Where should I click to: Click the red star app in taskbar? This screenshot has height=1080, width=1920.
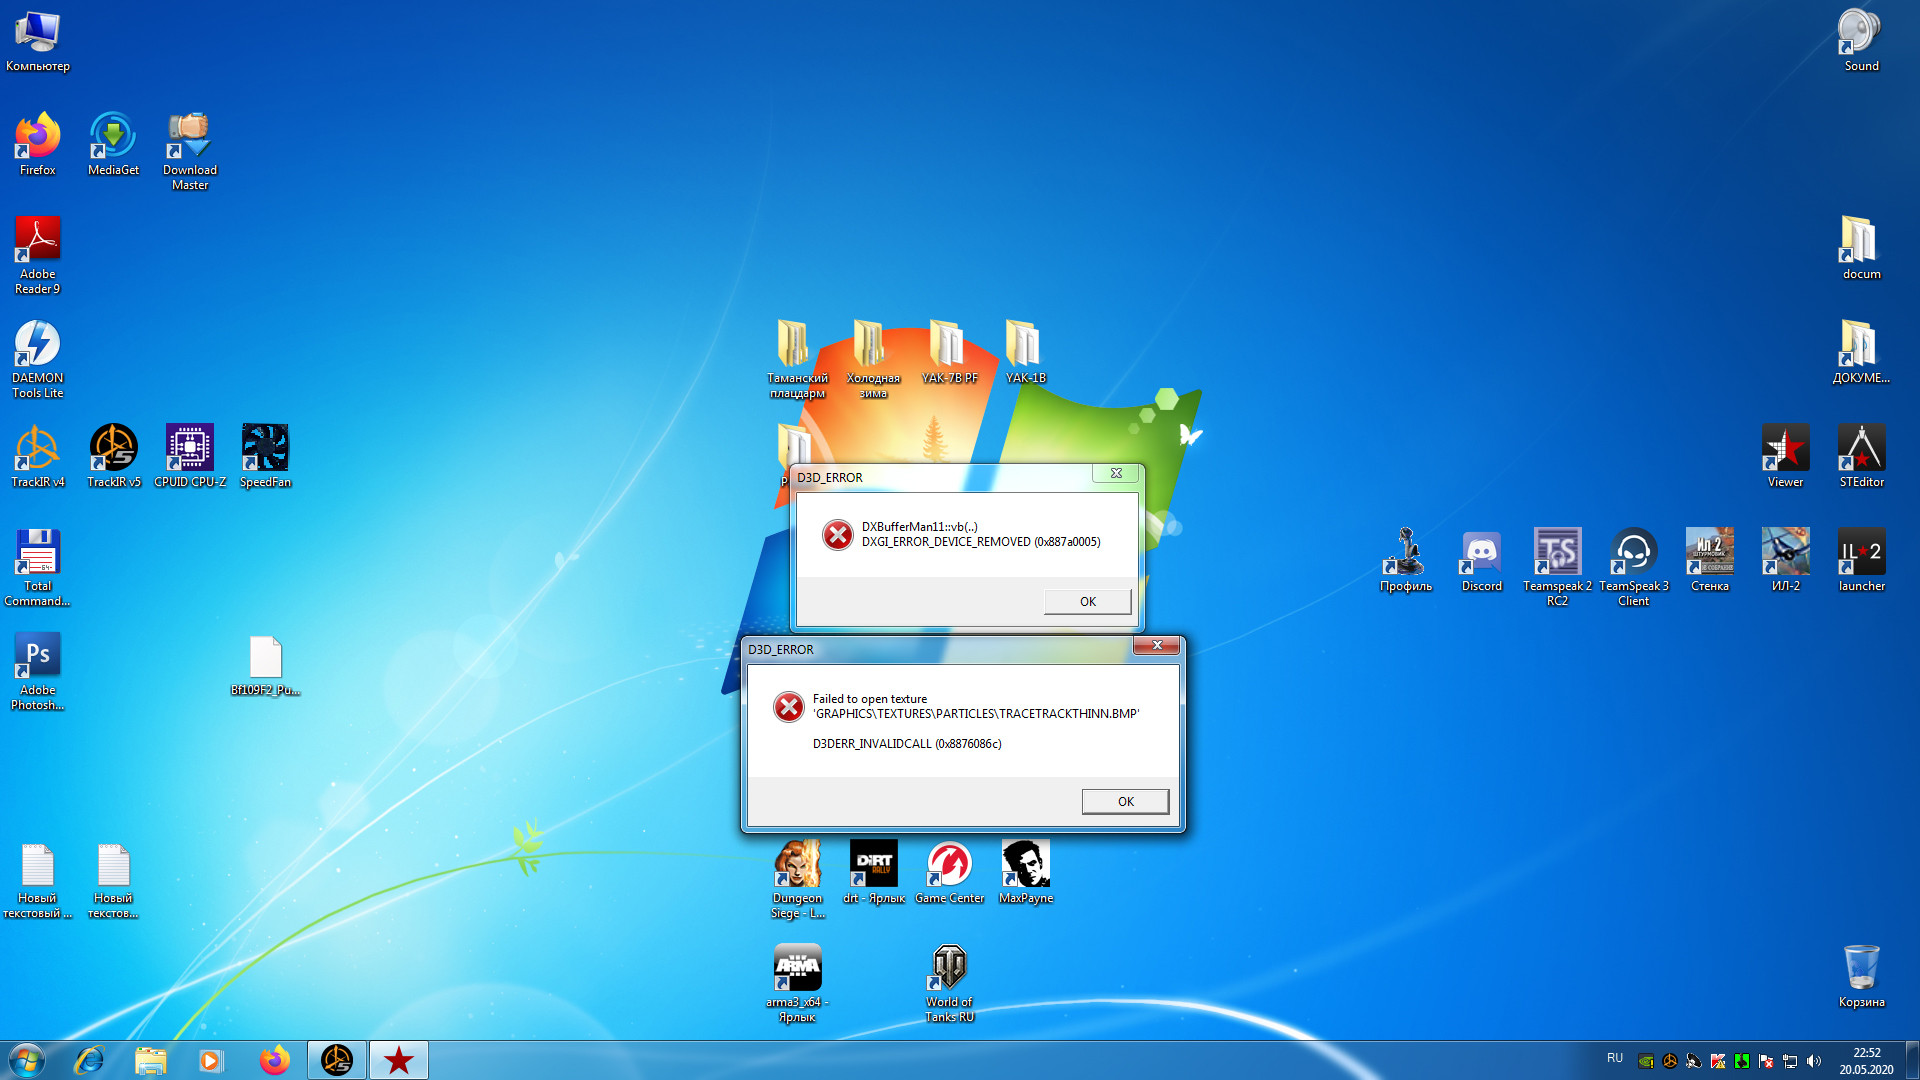tap(398, 1060)
